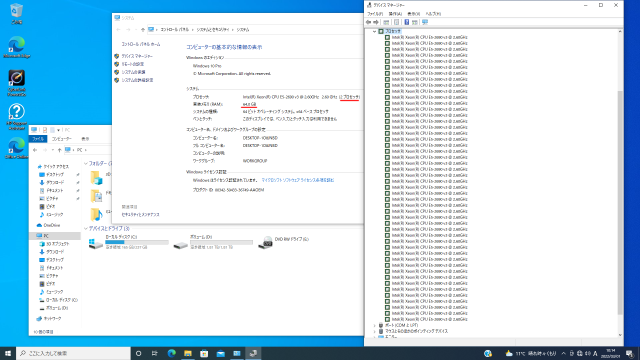Open システムの詳細設定 link
This screenshot has width=640, height=360.
[137, 80]
